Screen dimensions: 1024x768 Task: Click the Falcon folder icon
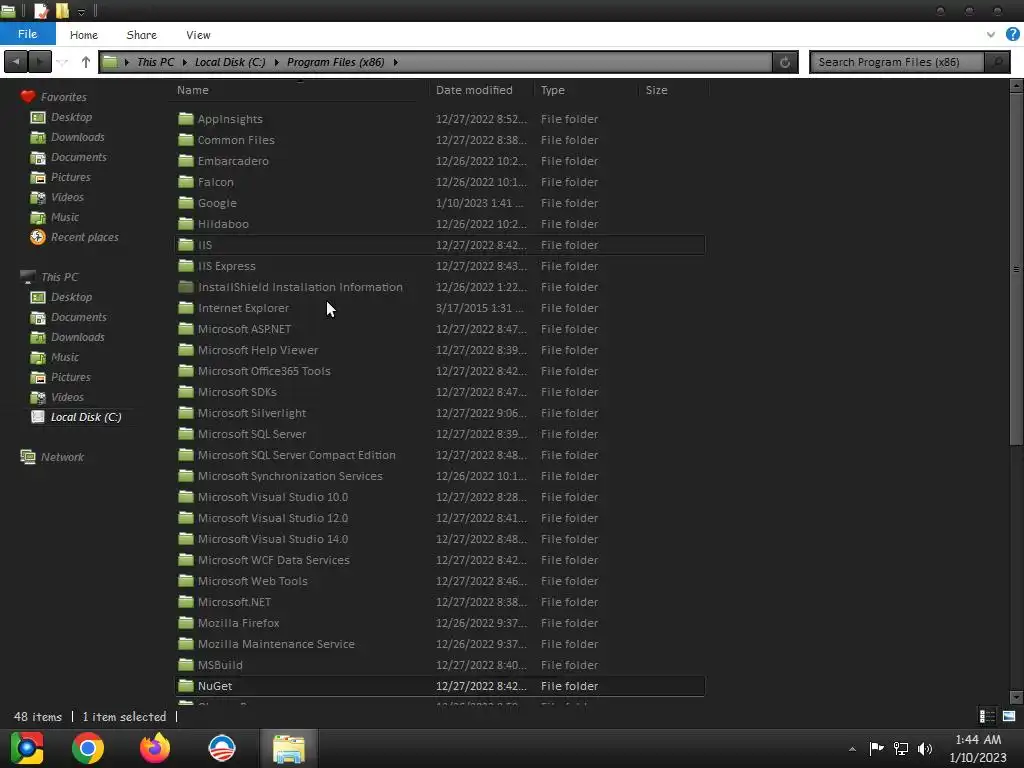tap(186, 182)
